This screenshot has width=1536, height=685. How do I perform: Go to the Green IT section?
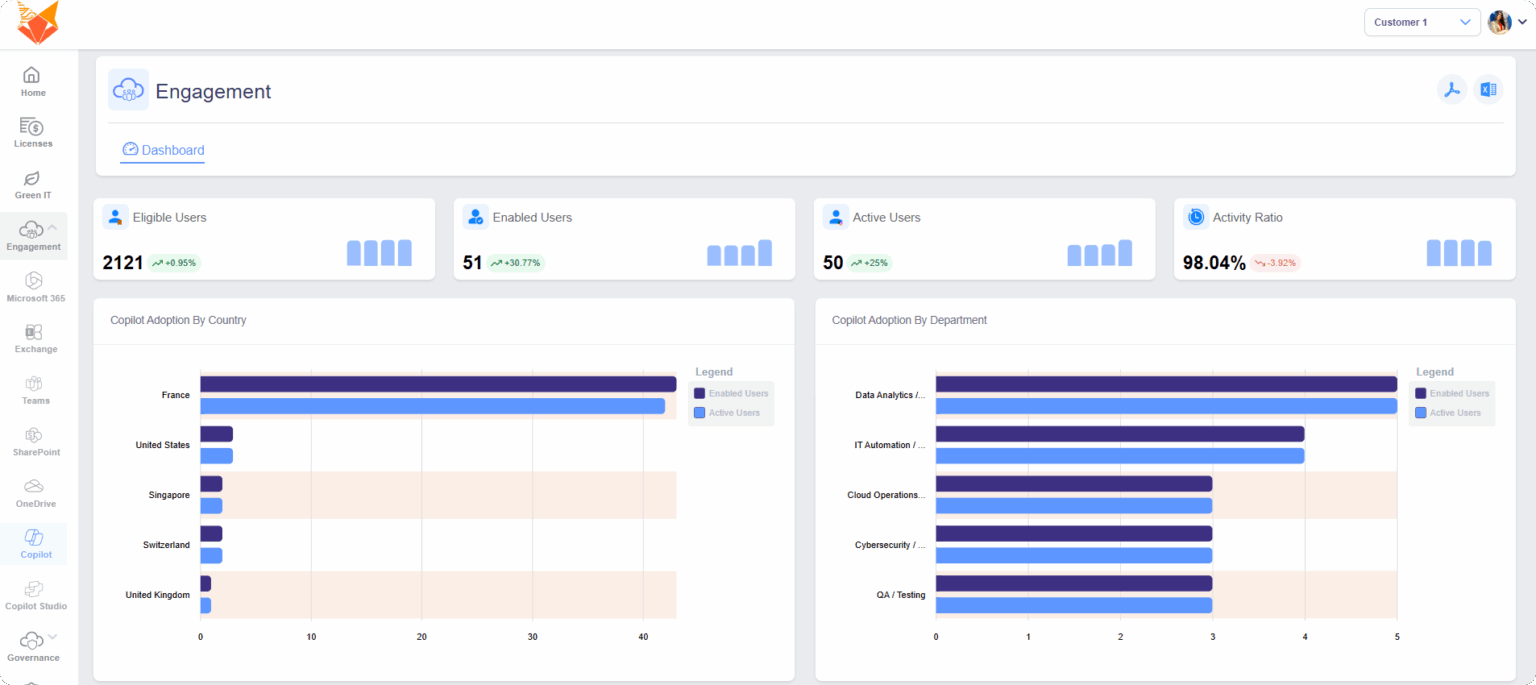click(33, 184)
